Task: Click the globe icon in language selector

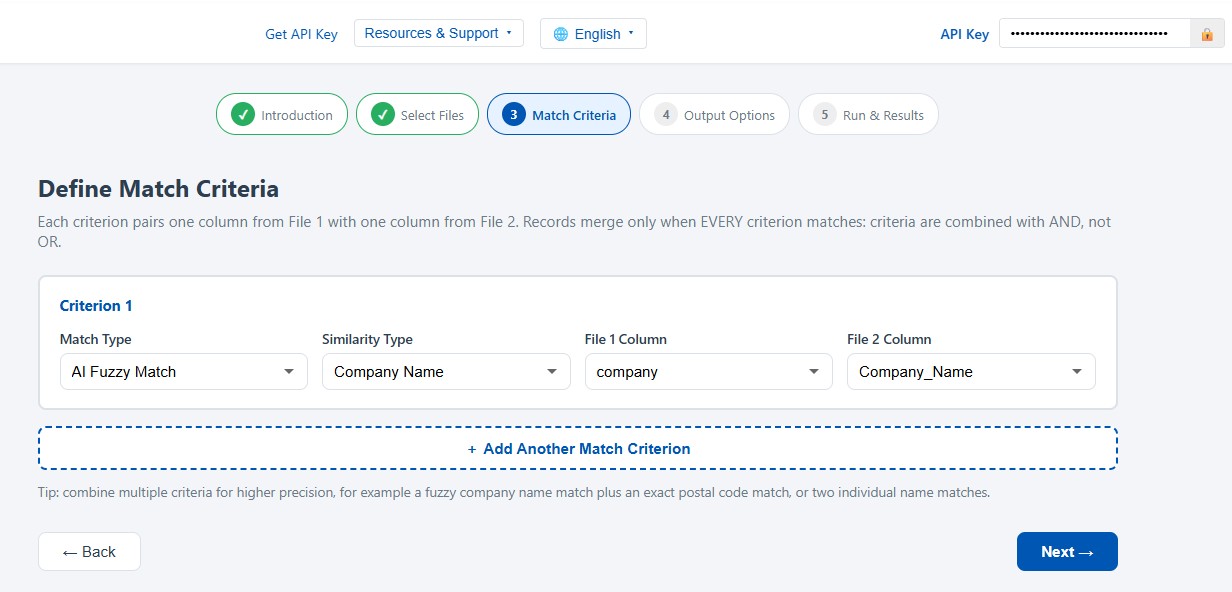Action: (x=561, y=34)
